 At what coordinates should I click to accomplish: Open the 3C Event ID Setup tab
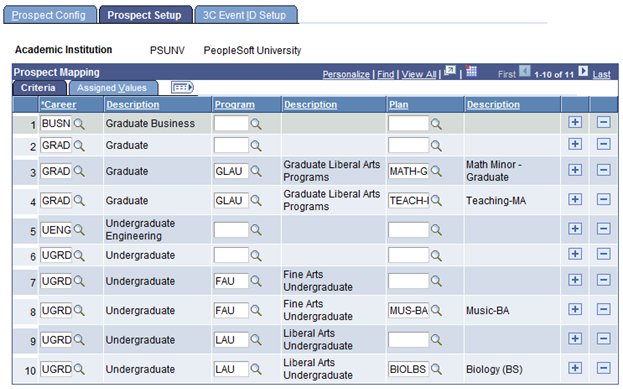click(x=246, y=15)
